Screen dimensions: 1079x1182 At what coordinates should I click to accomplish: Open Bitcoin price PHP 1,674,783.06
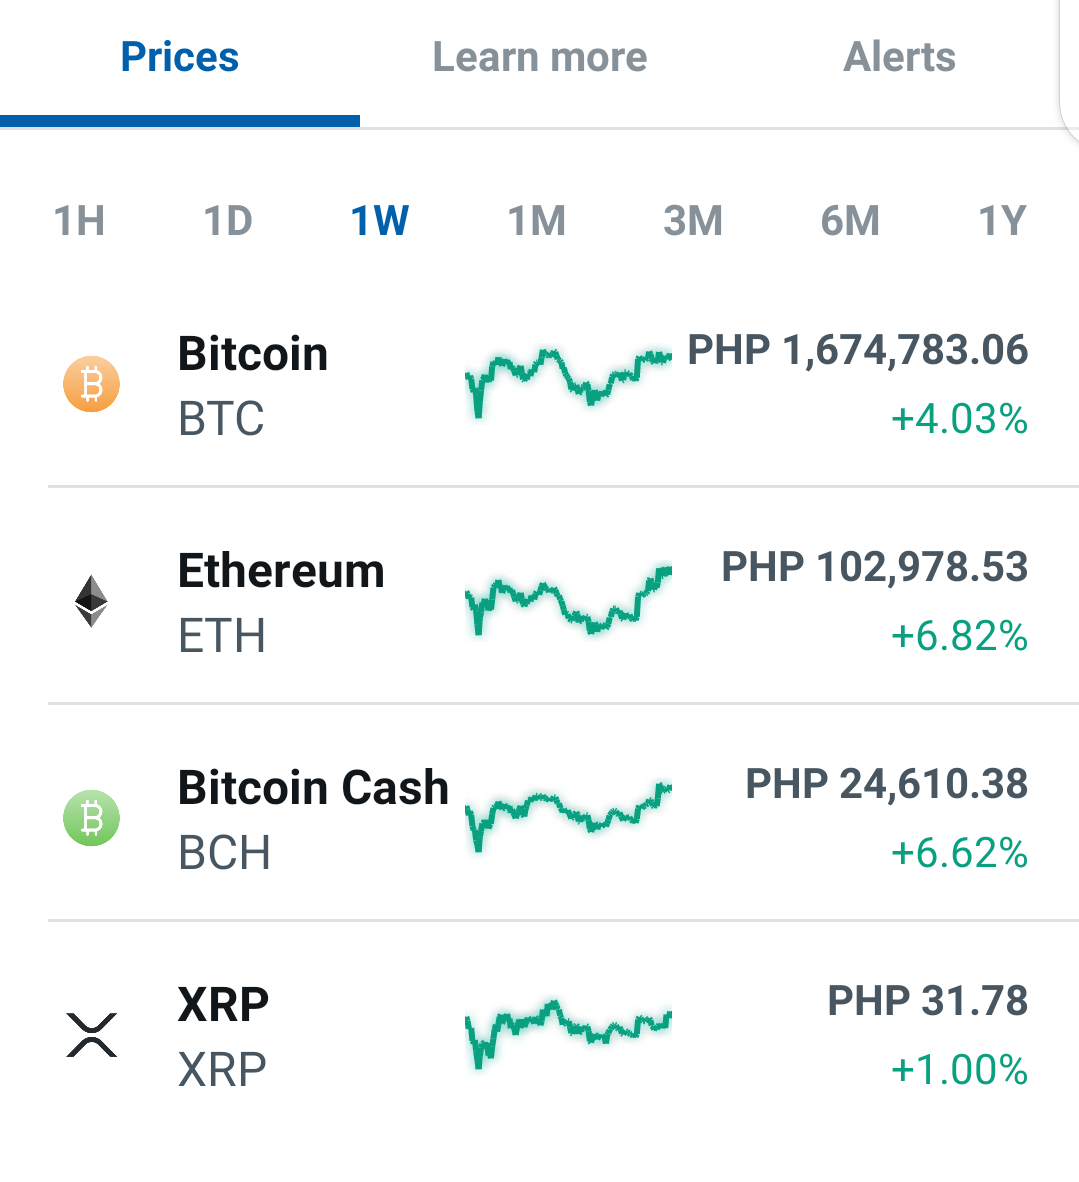857,351
